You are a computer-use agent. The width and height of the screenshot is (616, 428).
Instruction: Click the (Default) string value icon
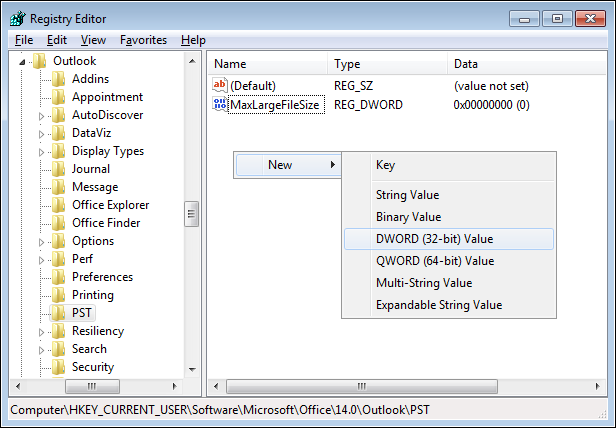pyautogui.click(x=220, y=85)
